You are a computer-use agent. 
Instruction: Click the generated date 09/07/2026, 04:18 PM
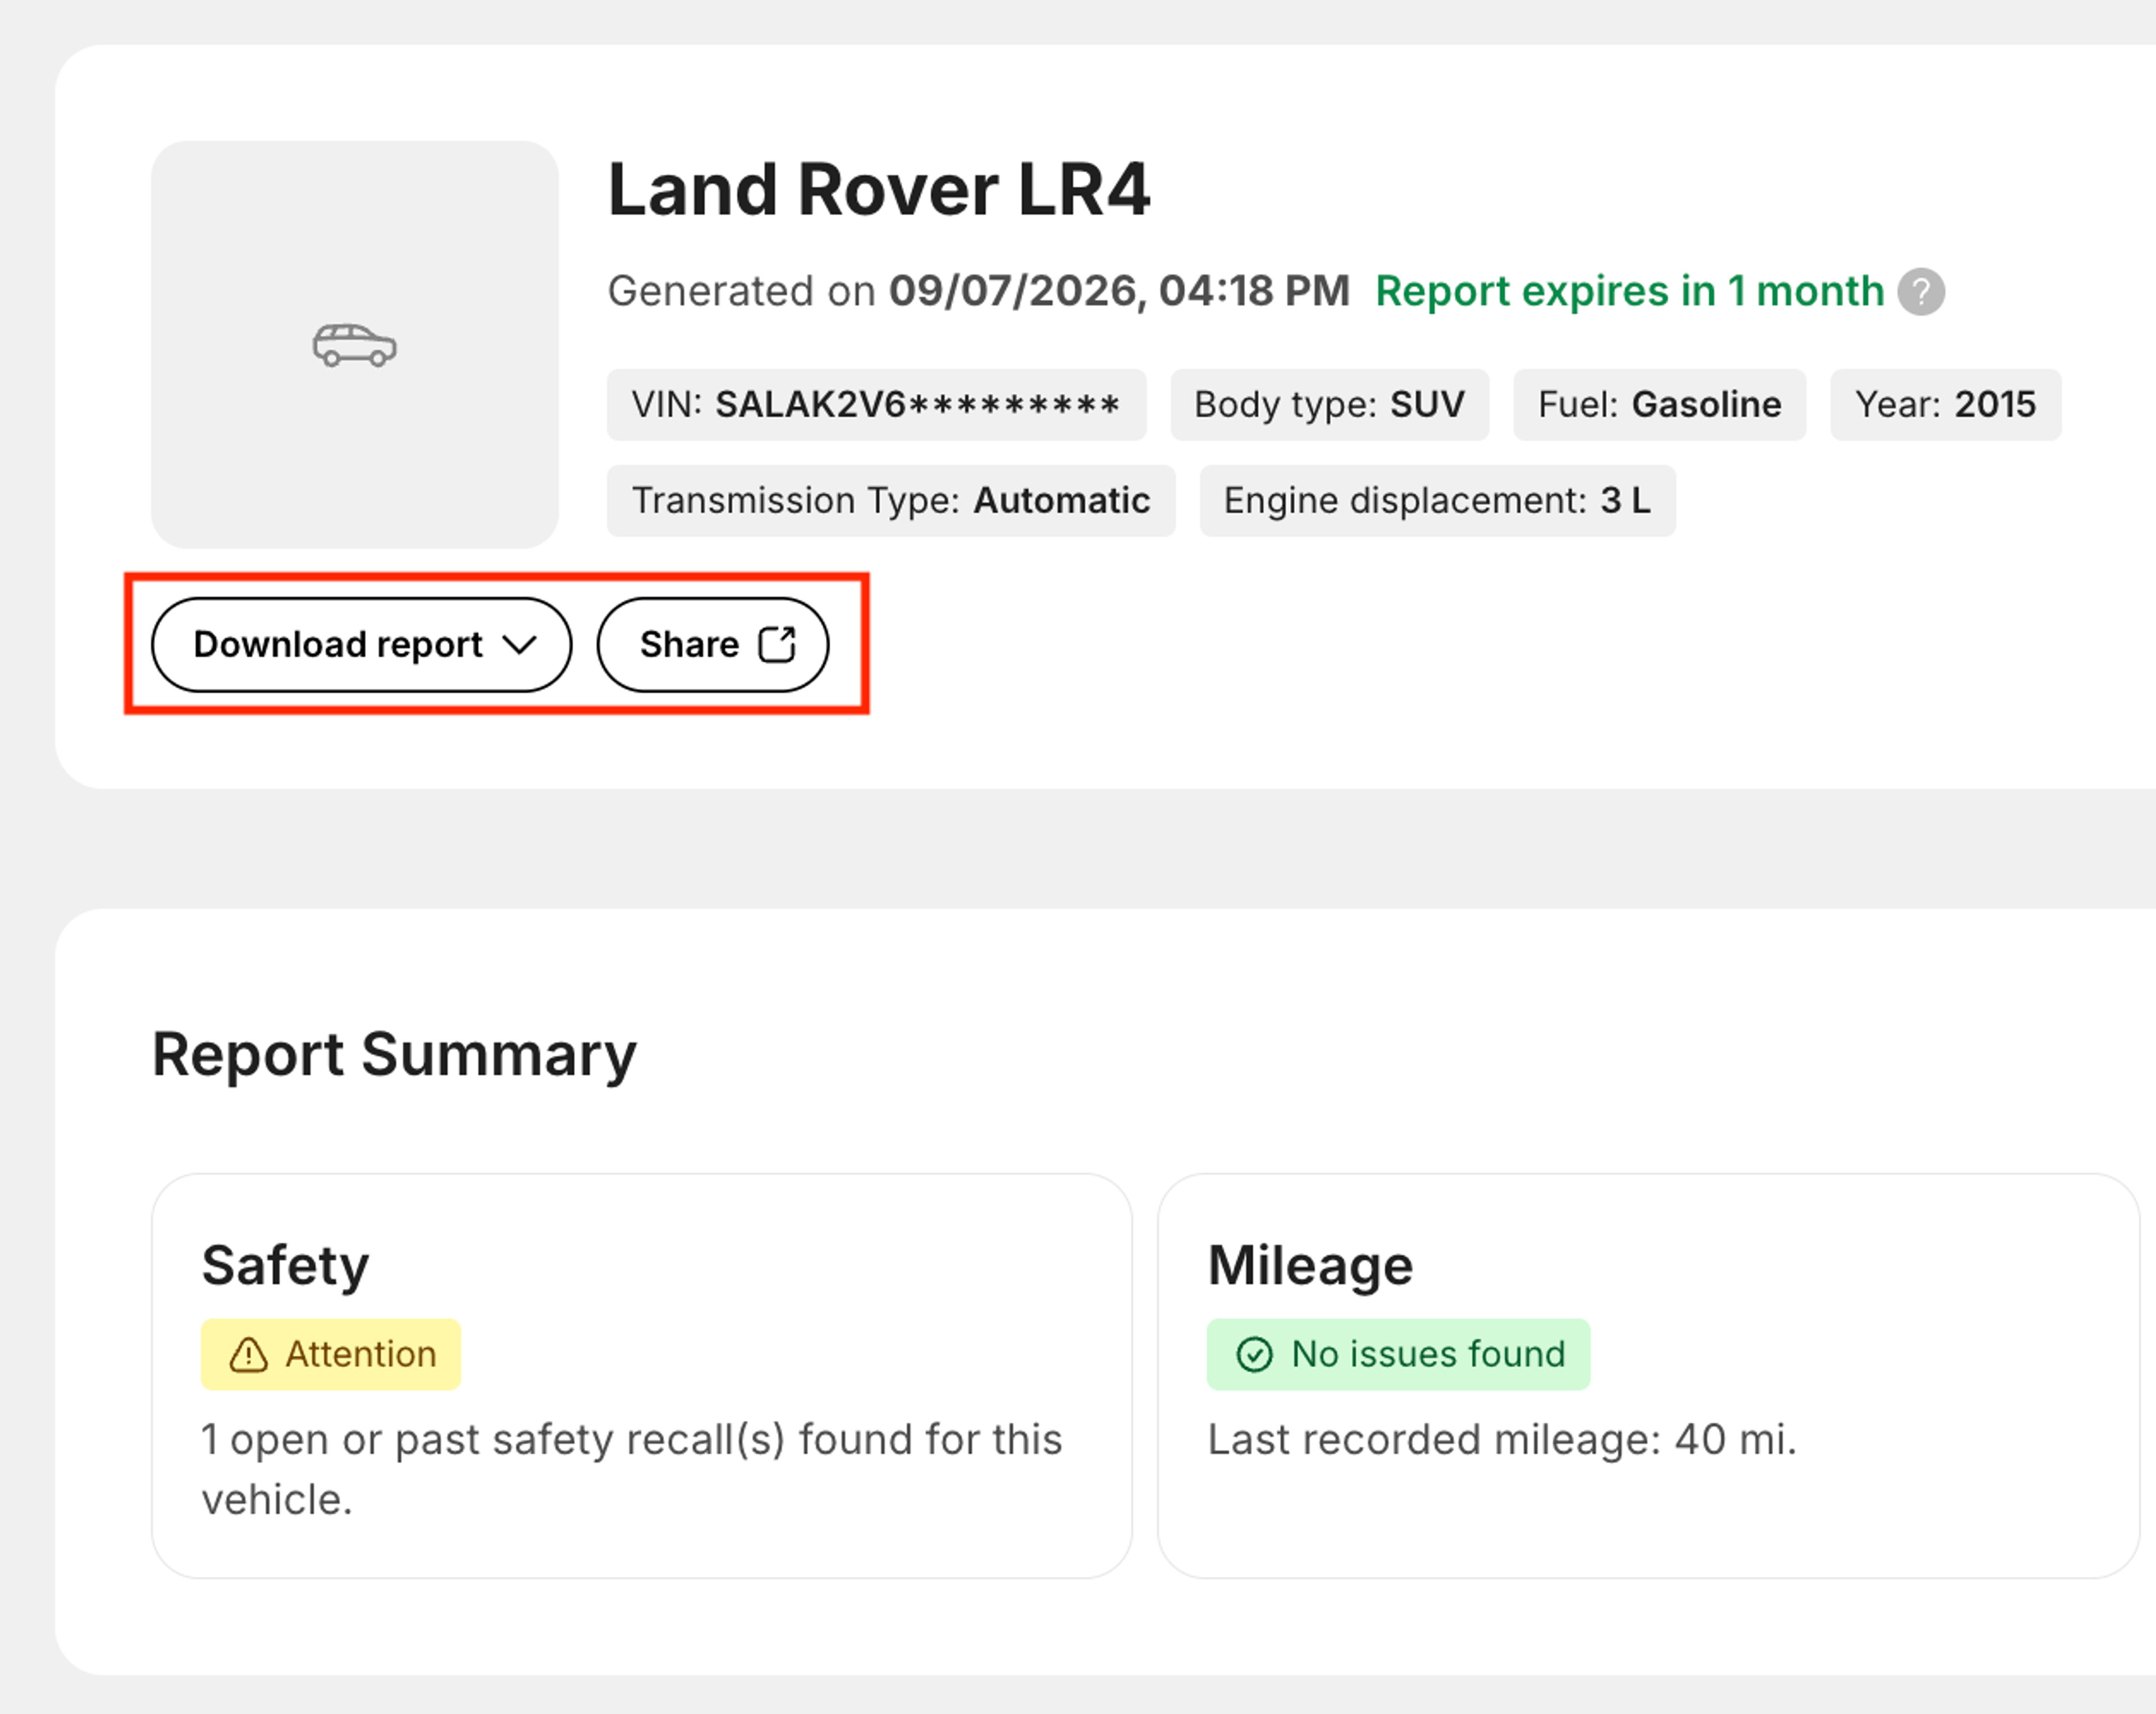(x=1119, y=291)
